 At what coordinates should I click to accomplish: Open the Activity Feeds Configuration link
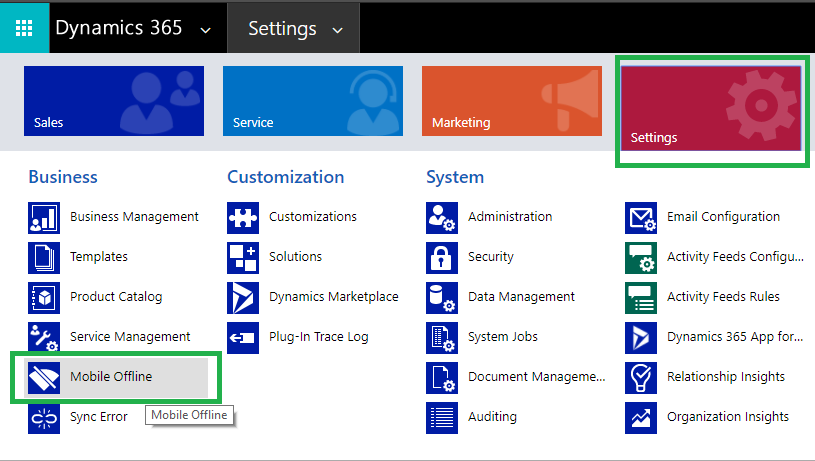(735, 257)
